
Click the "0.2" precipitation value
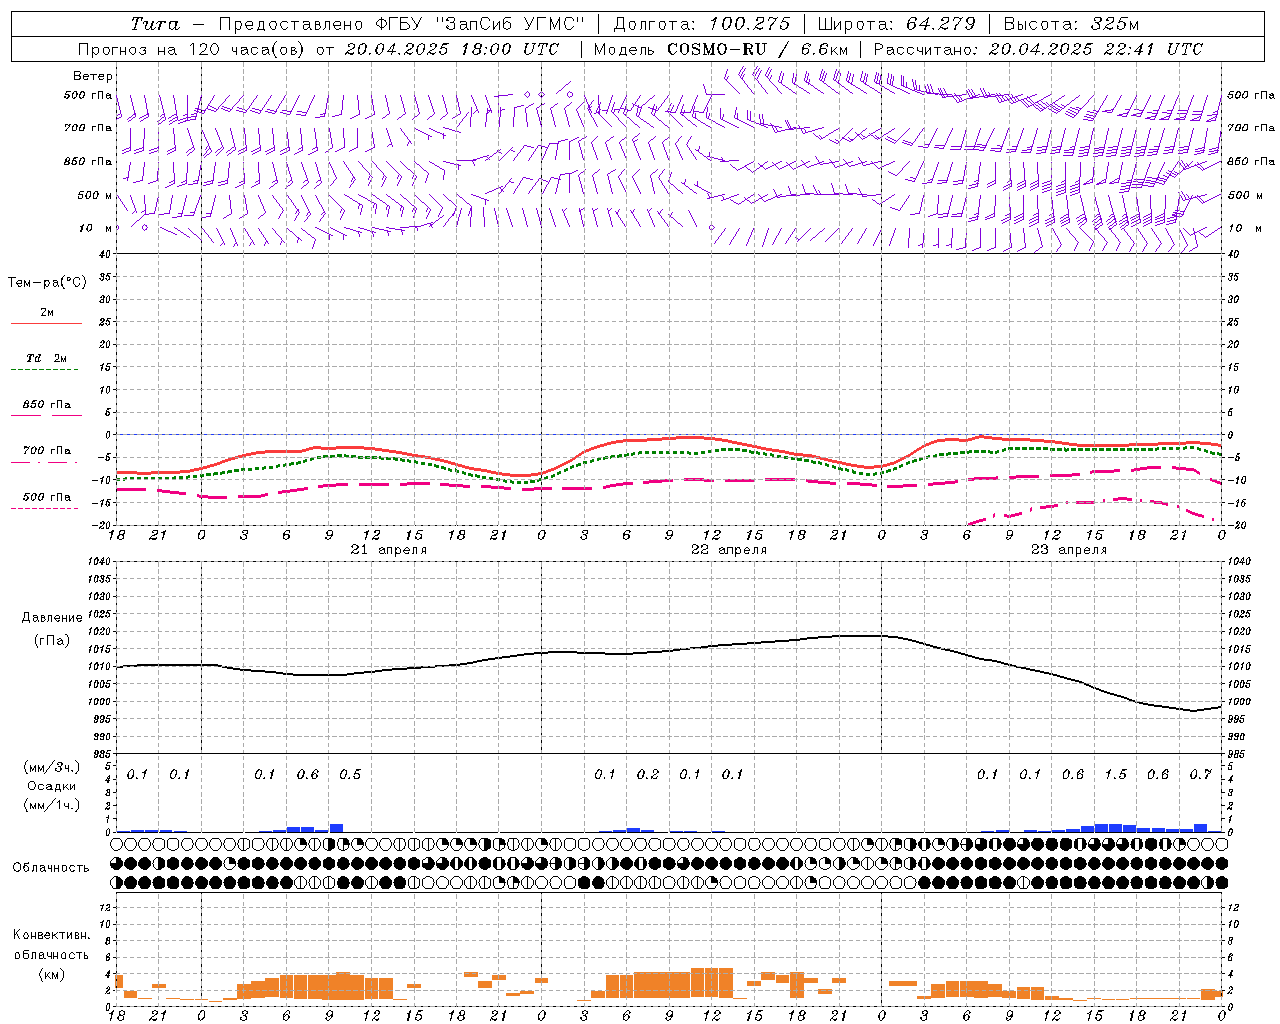pos(648,775)
